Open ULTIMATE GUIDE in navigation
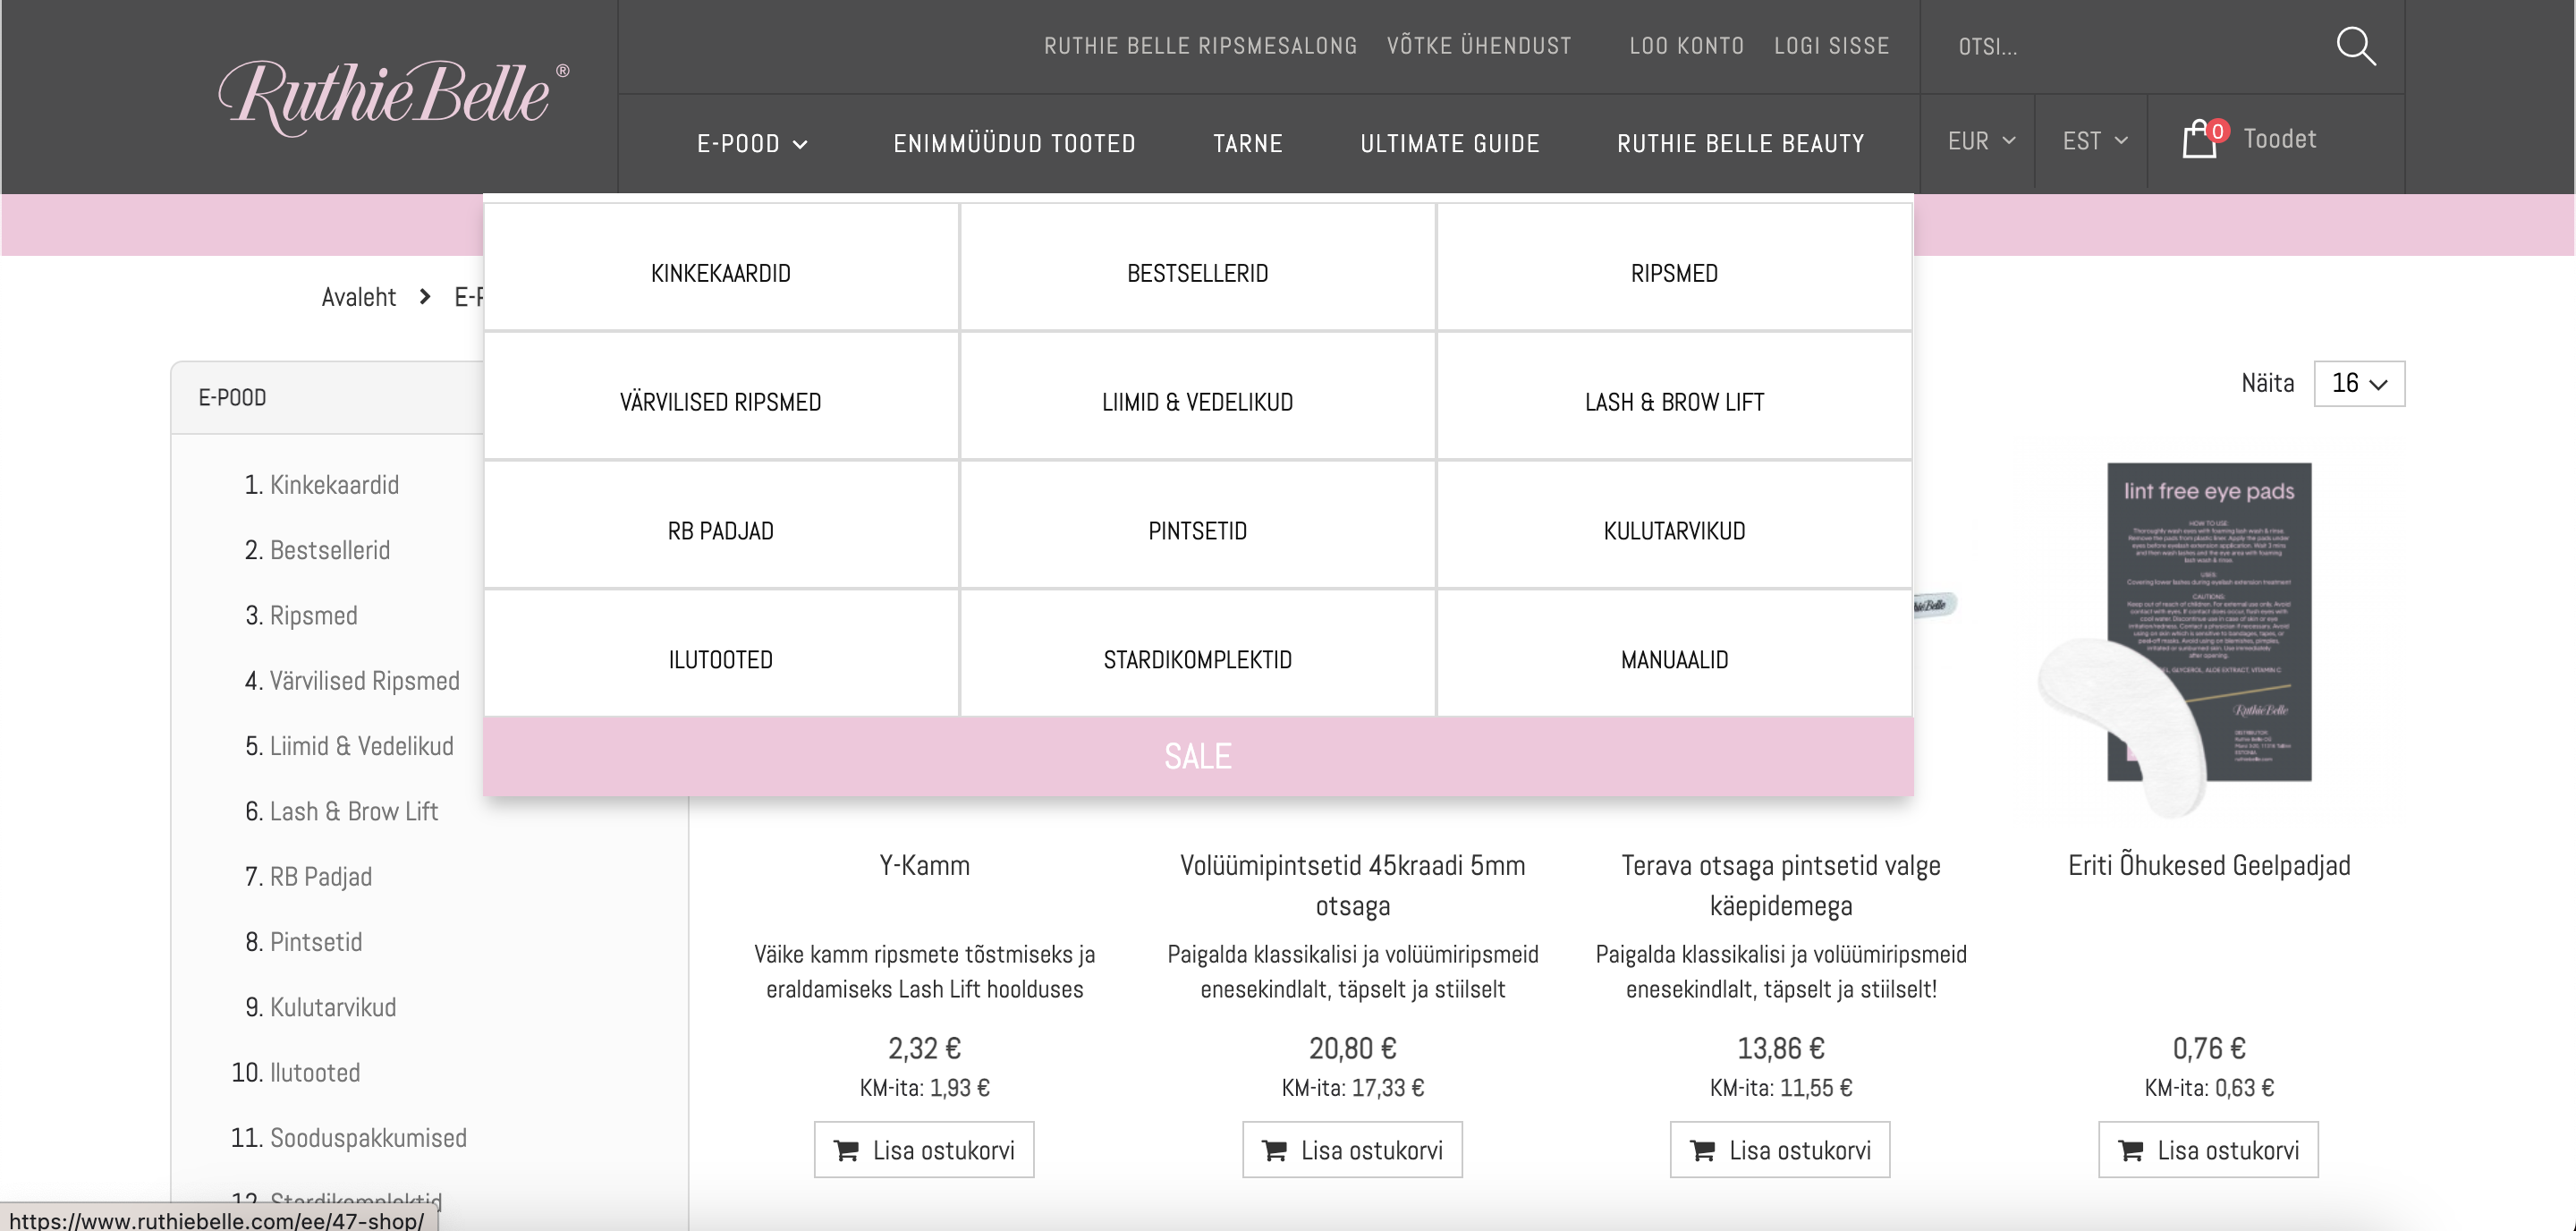The height and width of the screenshot is (1231, 2576). [x=1449, y=144]
